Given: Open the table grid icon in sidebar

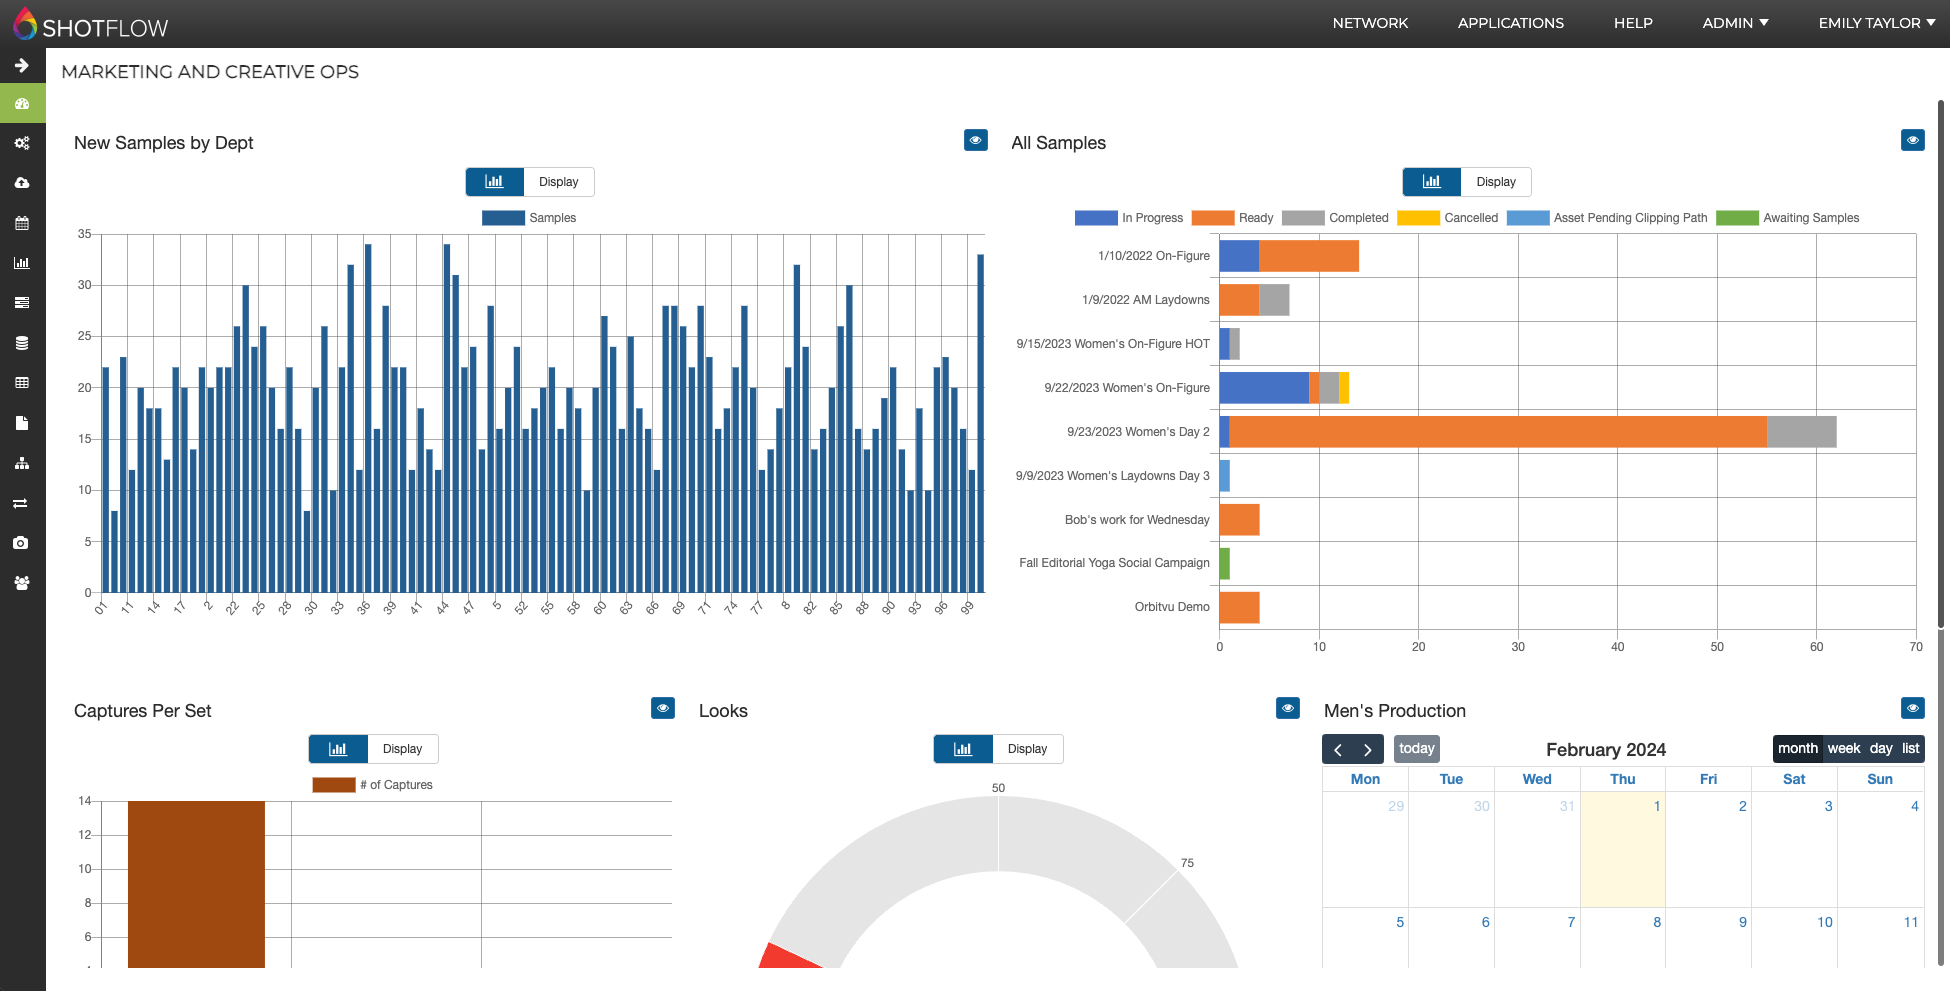Looking at the screenshot, I should point(22,383).
